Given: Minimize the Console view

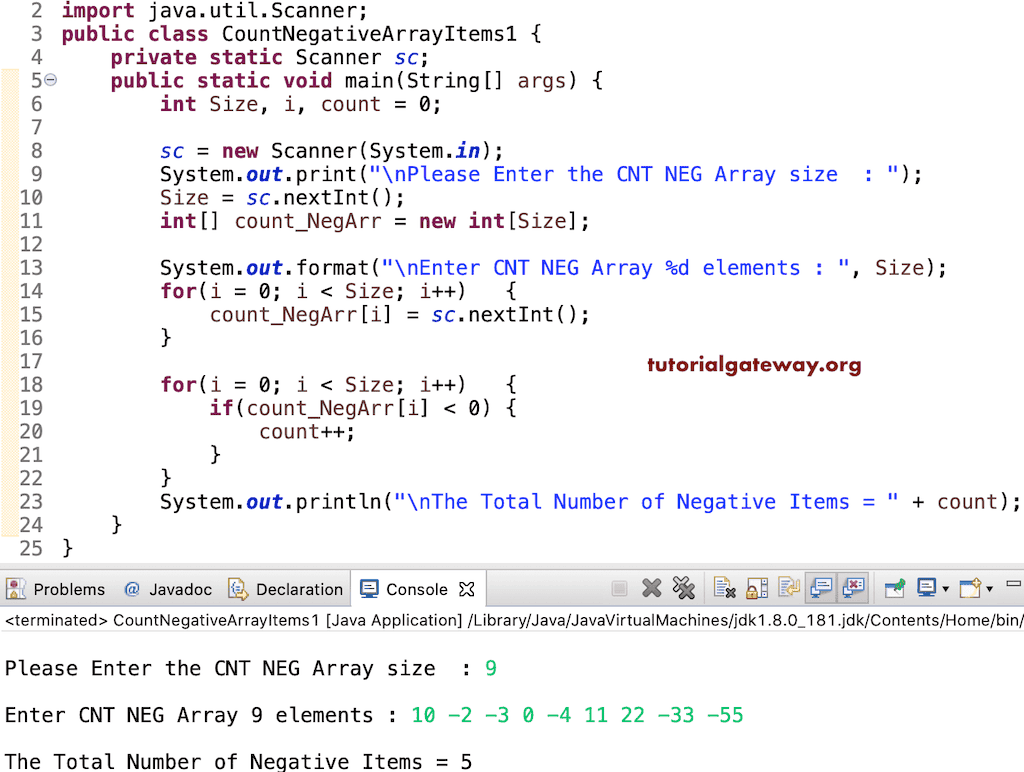Looking at the screenshot, I should pyautogui.click(x=1013, y=585).
